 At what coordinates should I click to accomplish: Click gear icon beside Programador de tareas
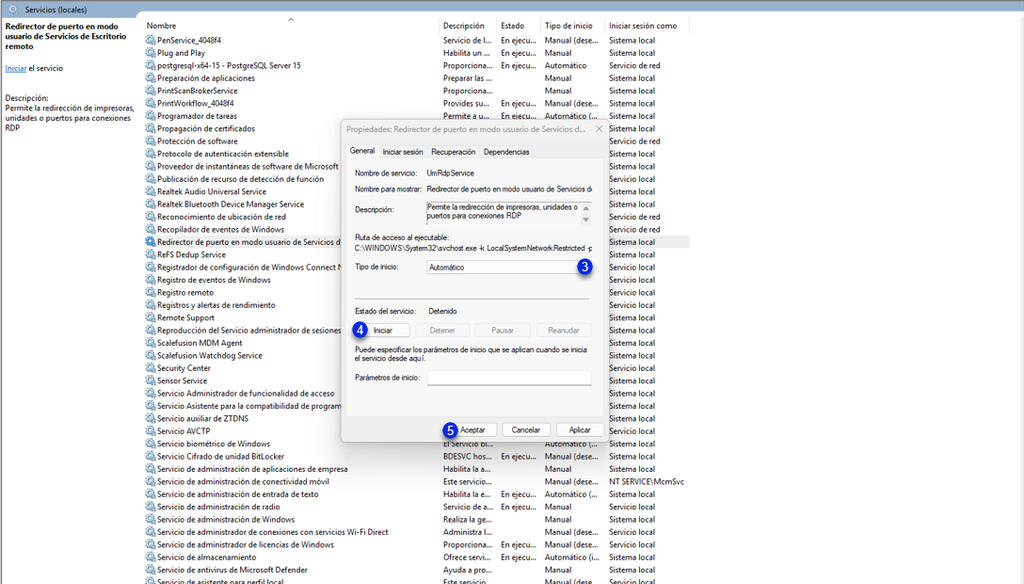[150, 116]
